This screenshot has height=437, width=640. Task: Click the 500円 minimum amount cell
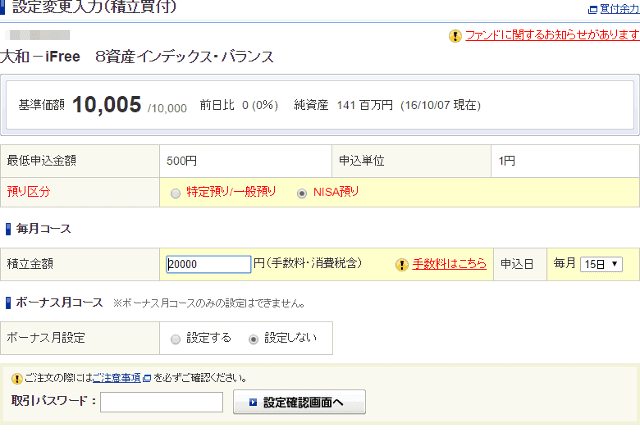(x=245, y=161)
